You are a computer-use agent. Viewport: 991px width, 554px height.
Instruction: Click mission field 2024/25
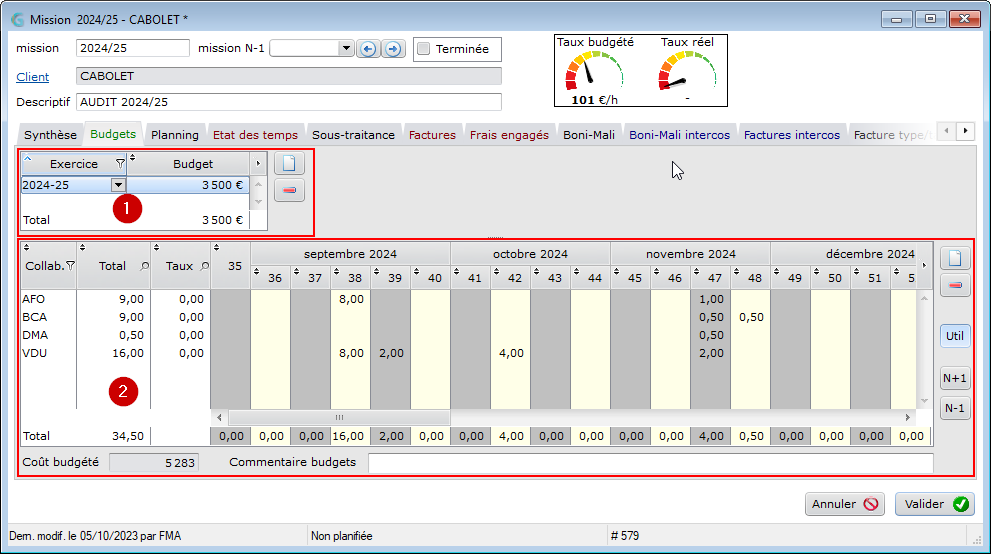[133, 48]
